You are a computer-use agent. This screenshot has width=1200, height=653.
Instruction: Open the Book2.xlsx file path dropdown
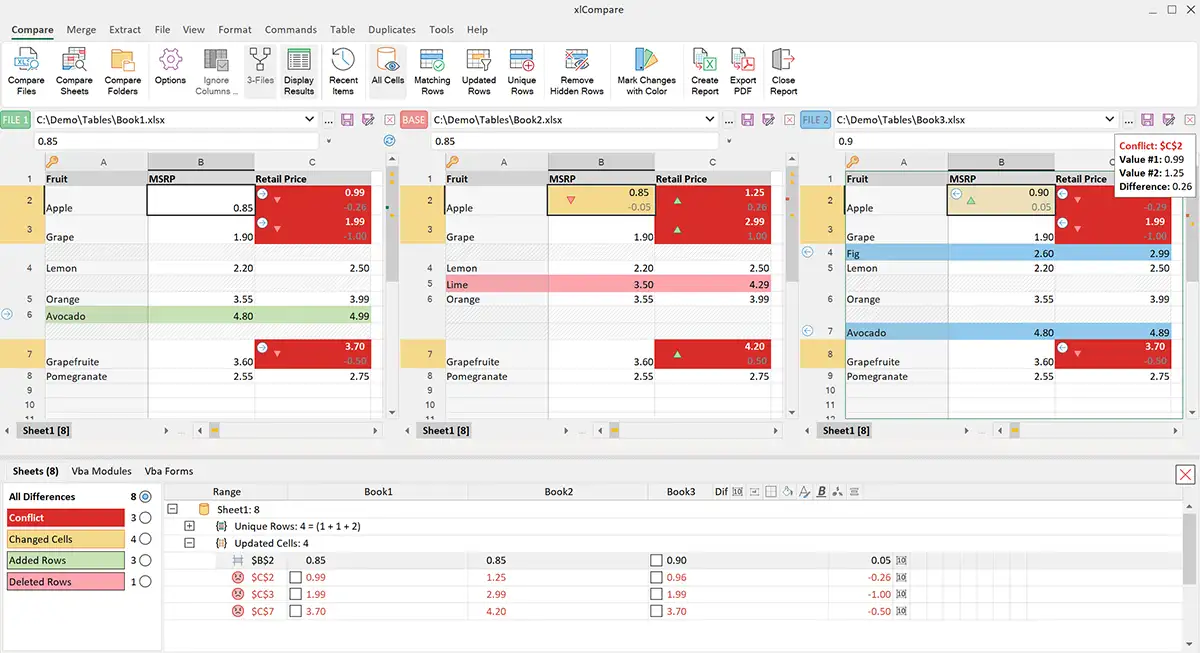711,119
